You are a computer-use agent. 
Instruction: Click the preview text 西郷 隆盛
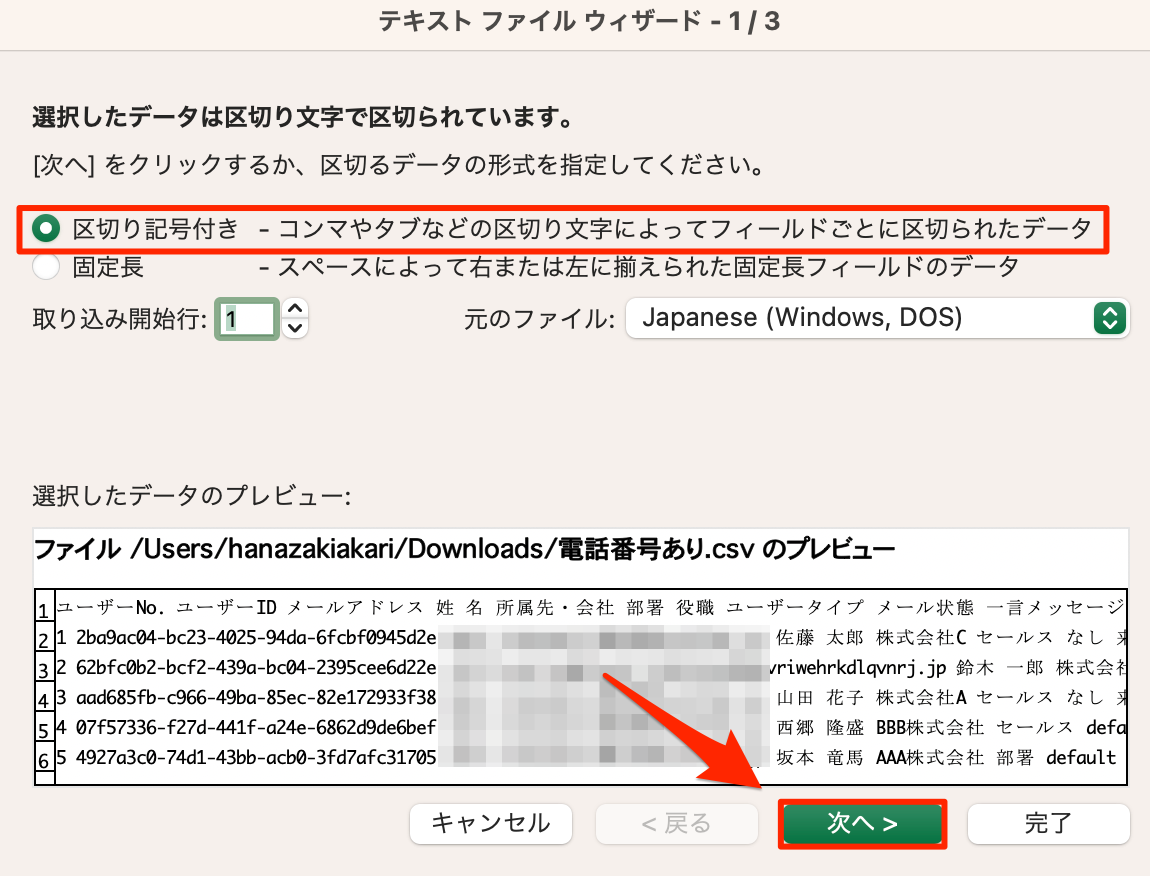point(820,728)
